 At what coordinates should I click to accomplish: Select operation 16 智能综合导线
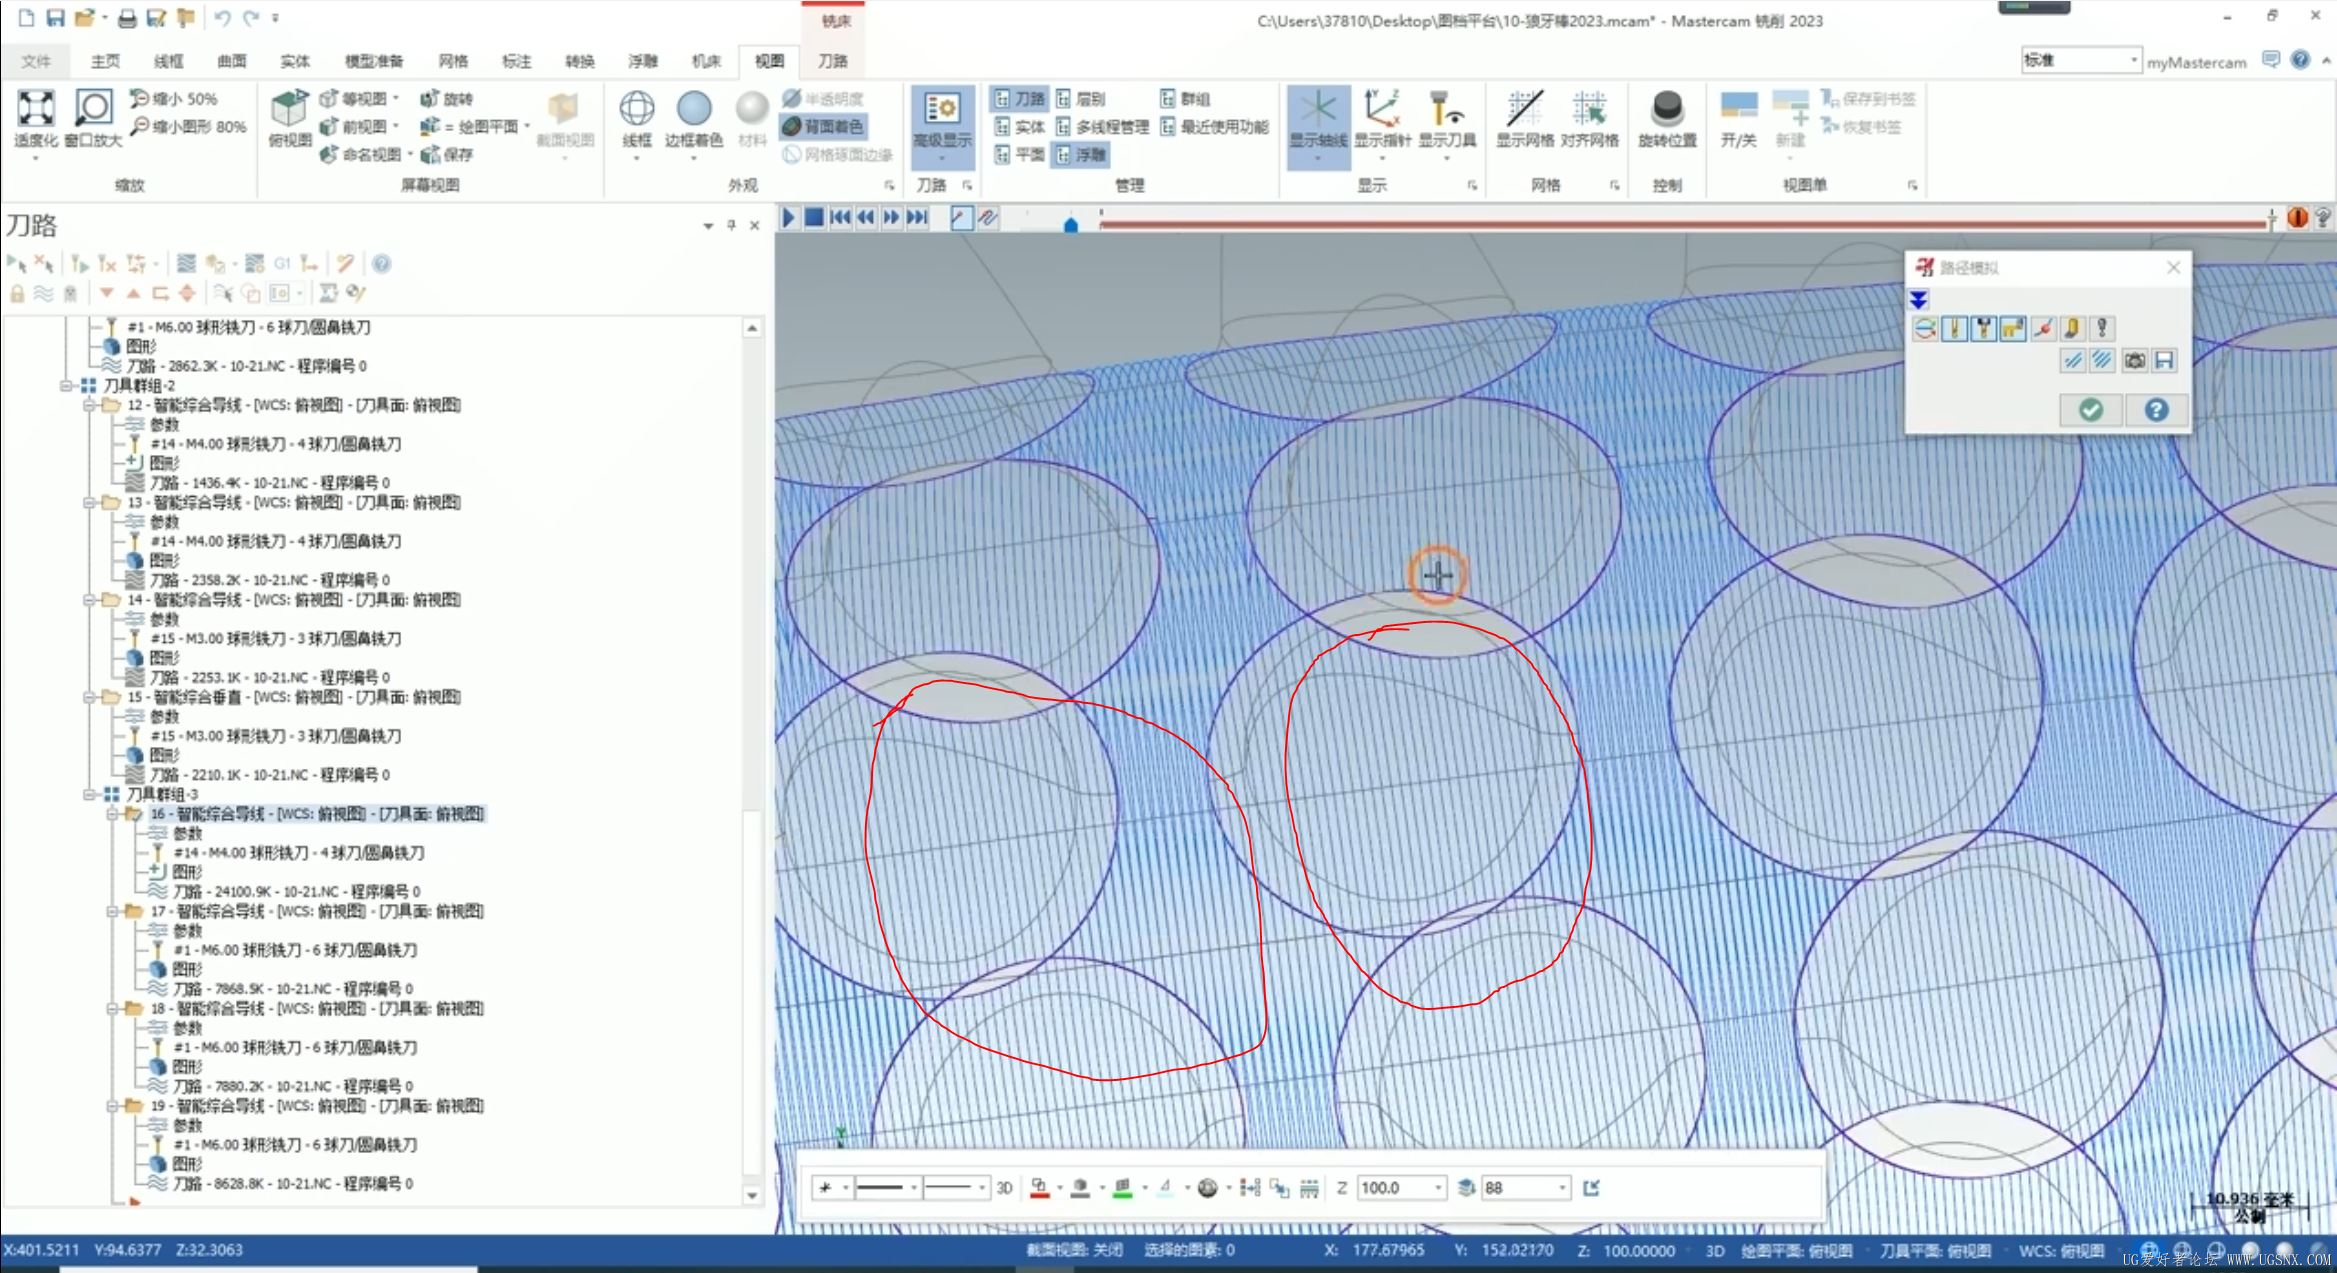(317, 814)
